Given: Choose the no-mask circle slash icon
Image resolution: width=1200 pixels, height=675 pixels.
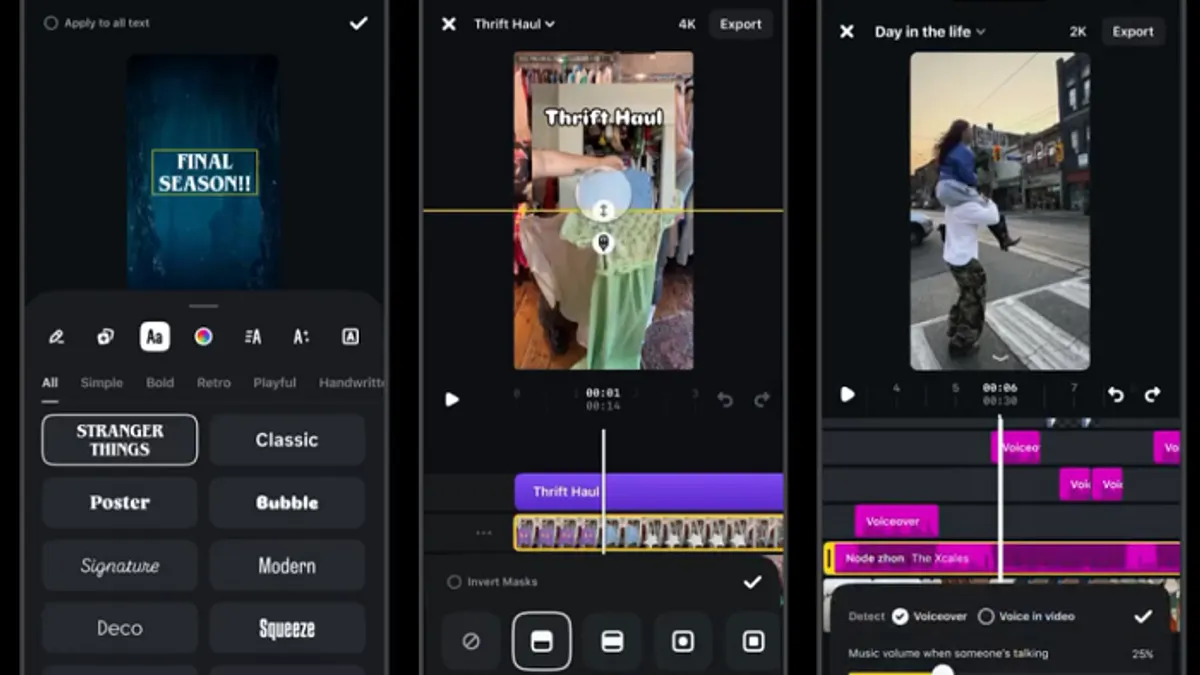Looking at the screenshot, I should (x=471, y=641).
